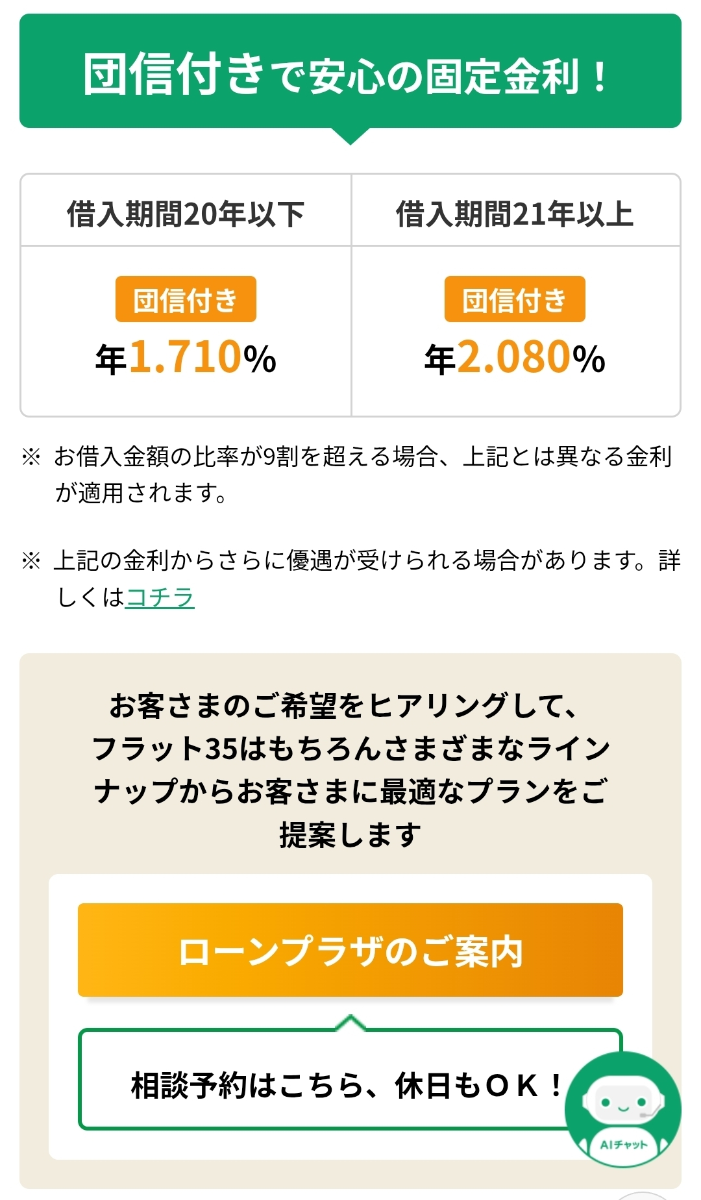Click the 年1.710% interest rate figure
Screen dimensions: 701x1200
pyautogui.click(x=187, y=356)
